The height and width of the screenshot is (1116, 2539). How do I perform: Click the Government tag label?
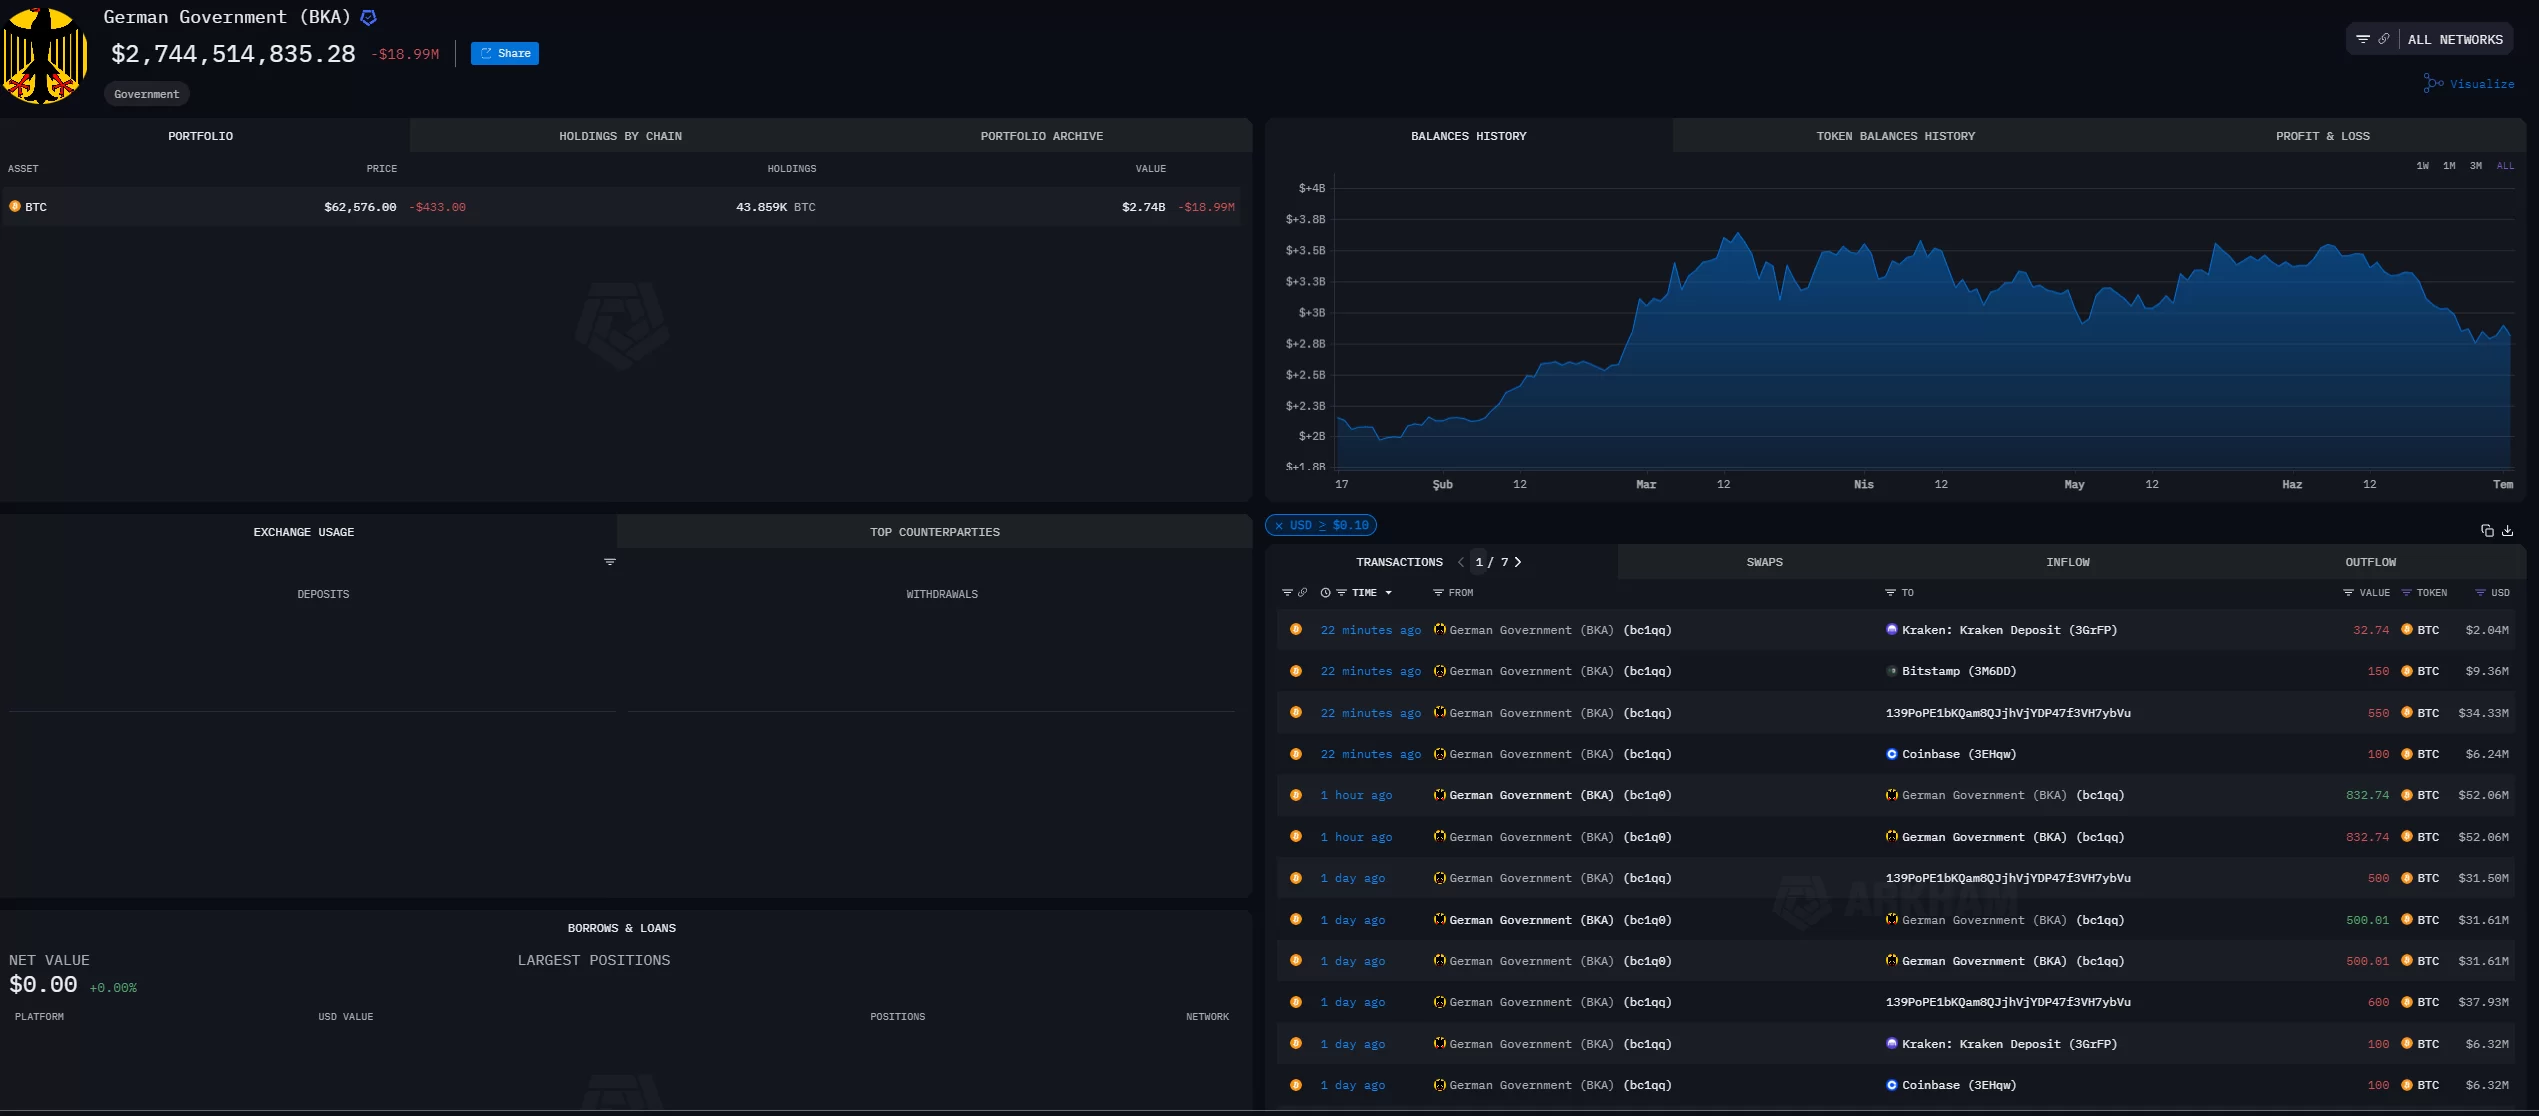coord(147,94)
